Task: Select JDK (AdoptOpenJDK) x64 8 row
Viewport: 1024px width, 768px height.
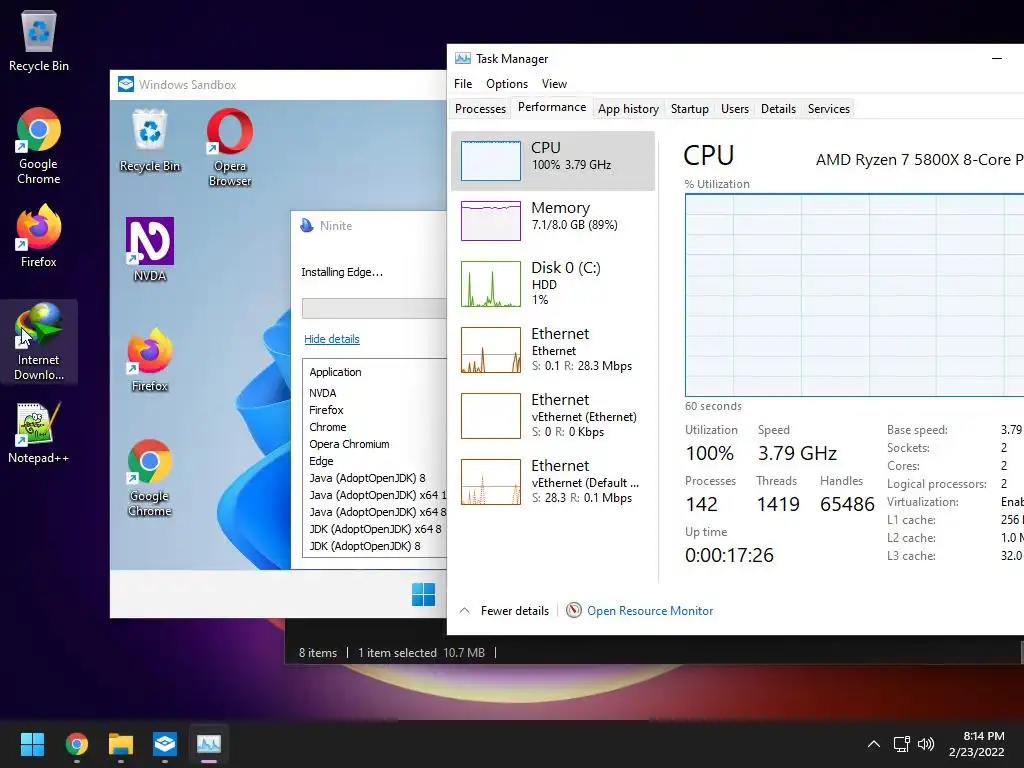Action: pyautogui.click(x=376, y=529)
